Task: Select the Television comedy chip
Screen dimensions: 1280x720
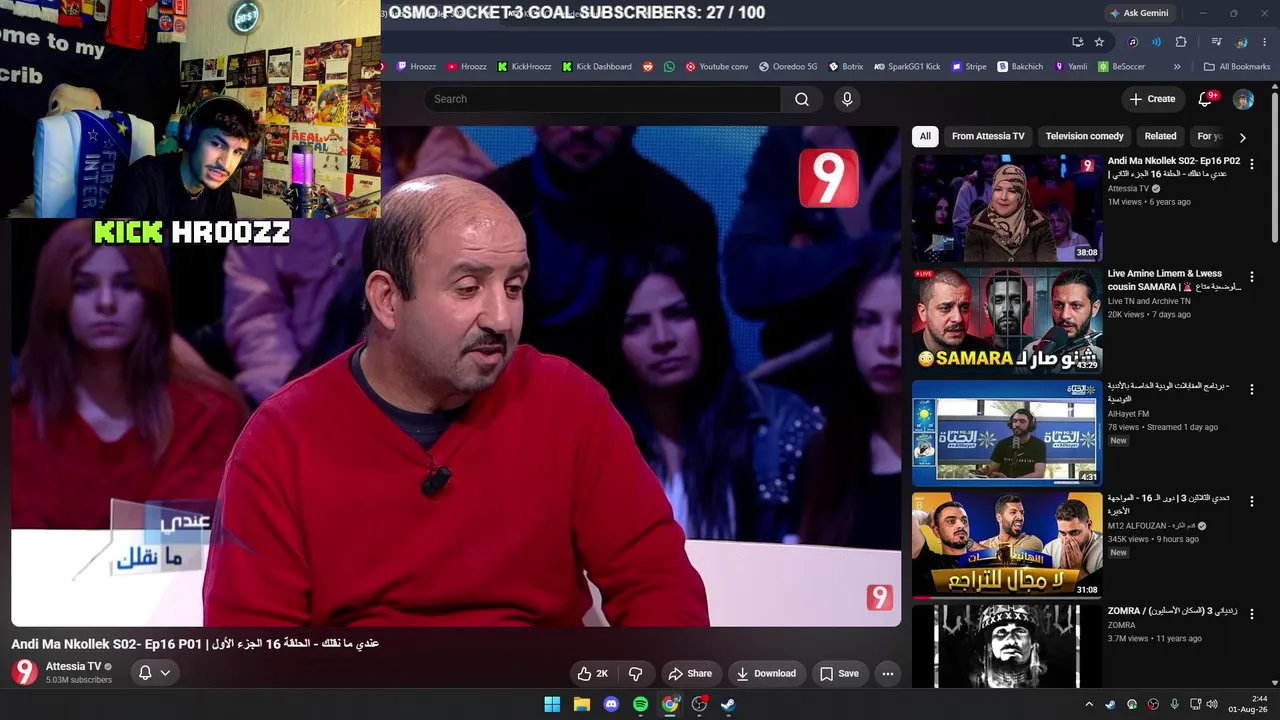Action: pos(1084,136)
